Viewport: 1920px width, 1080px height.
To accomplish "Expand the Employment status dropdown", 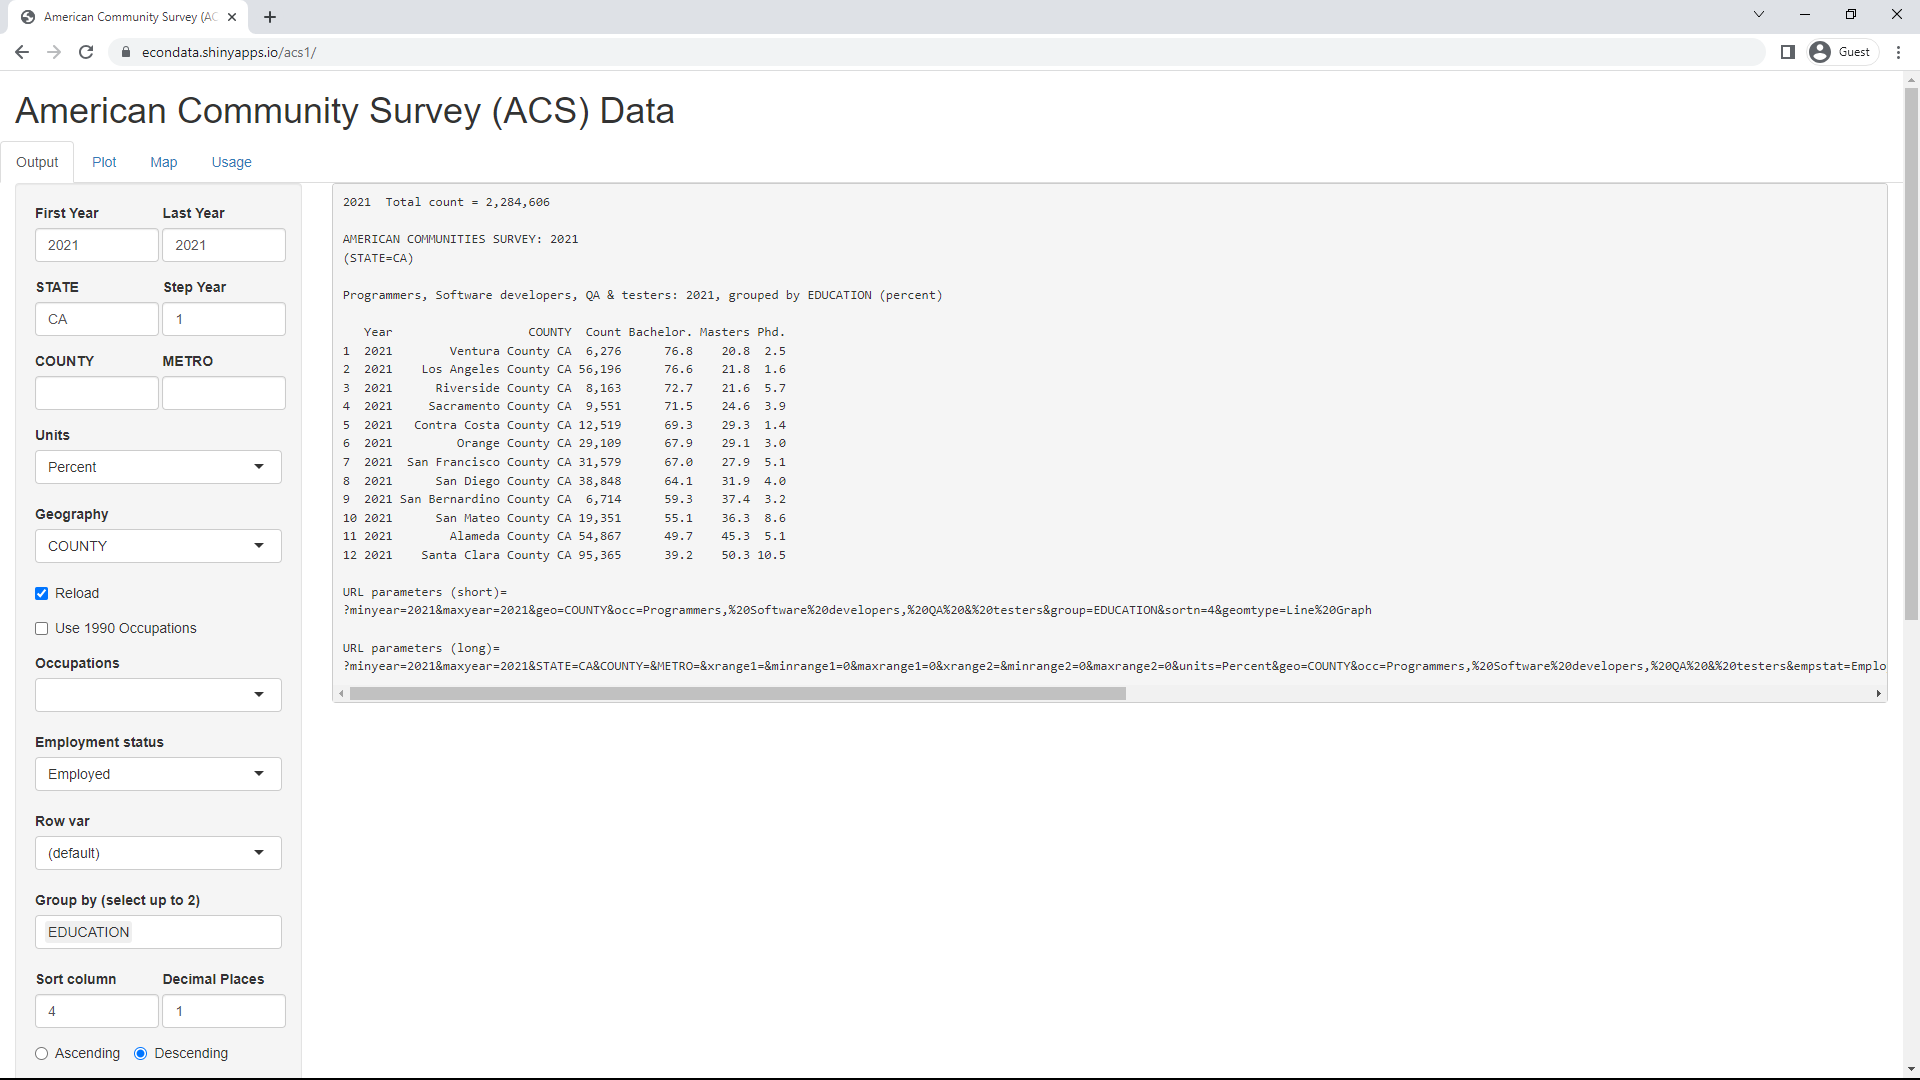I will point(258,774).
